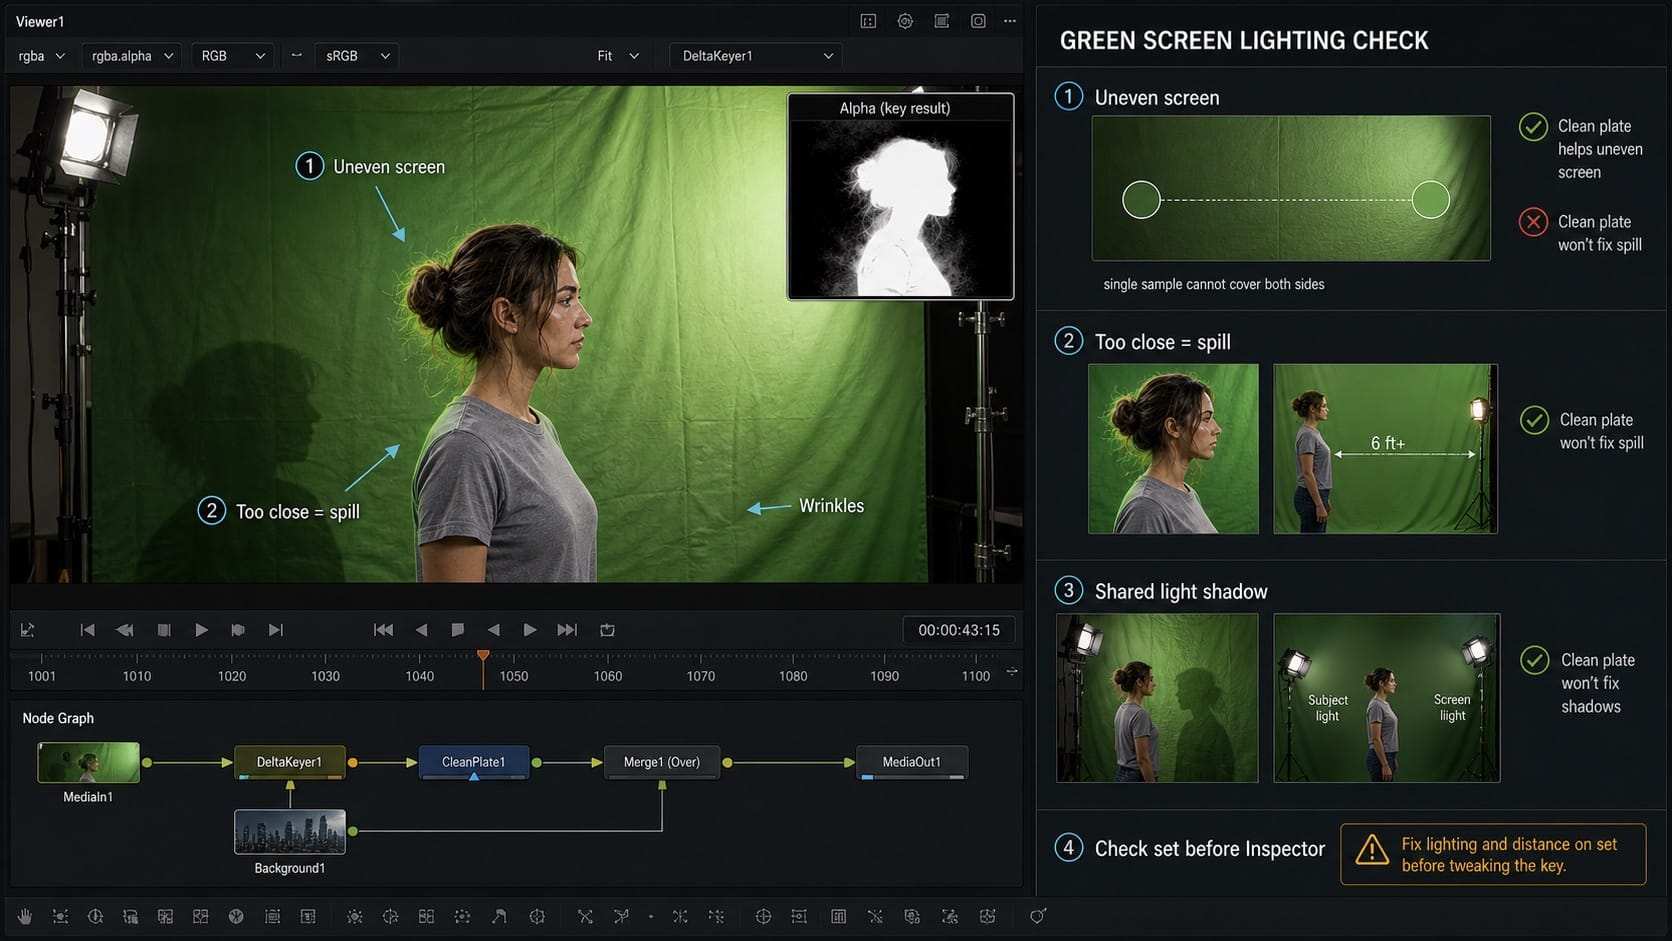This screenshot has height=941, width=1672.
Task: Select the hand pan tool
Action: [x=25, y=916]
